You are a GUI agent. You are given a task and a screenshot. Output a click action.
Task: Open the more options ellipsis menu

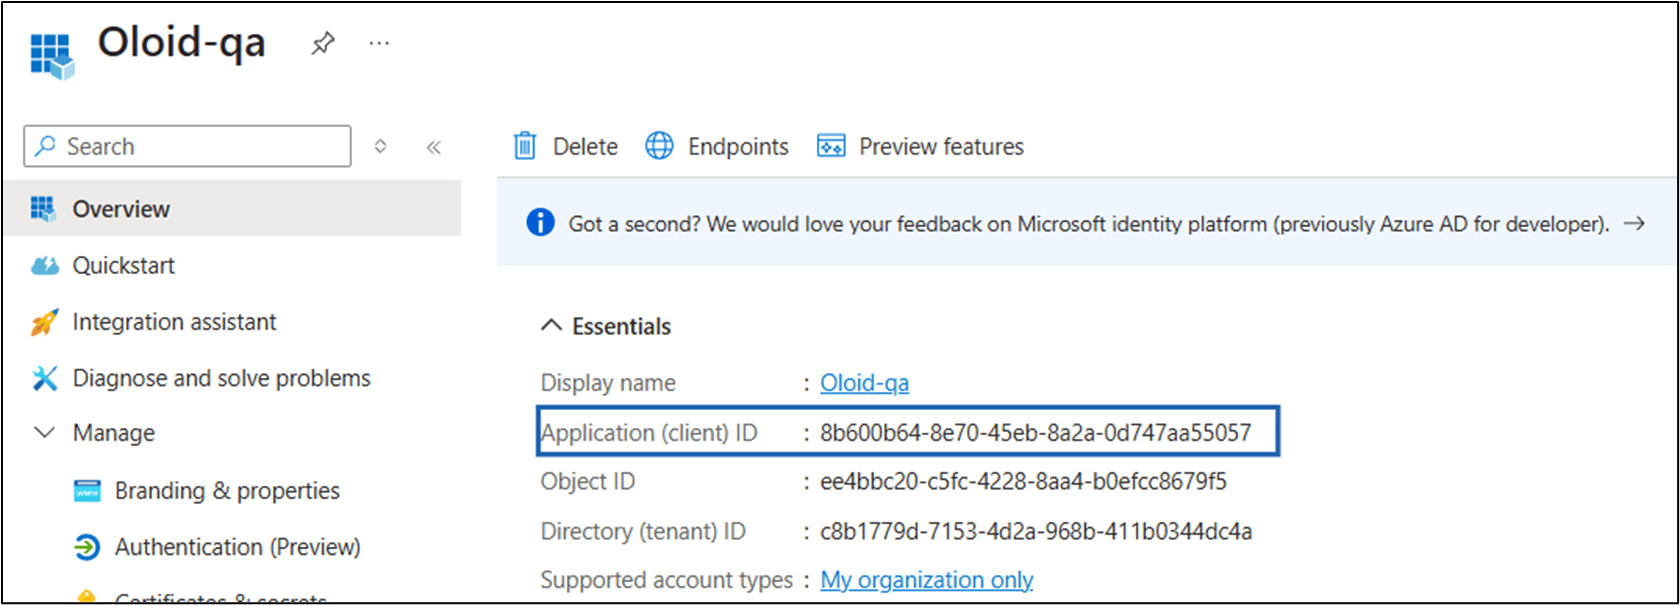click(x=379, y=44)
